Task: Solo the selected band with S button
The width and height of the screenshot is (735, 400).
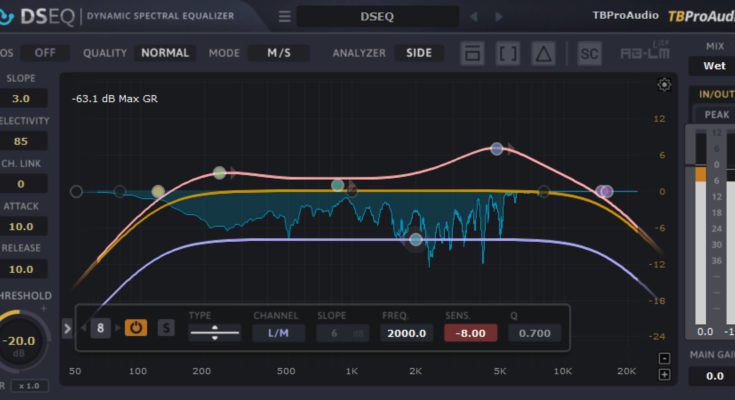Action: point(165,328)
